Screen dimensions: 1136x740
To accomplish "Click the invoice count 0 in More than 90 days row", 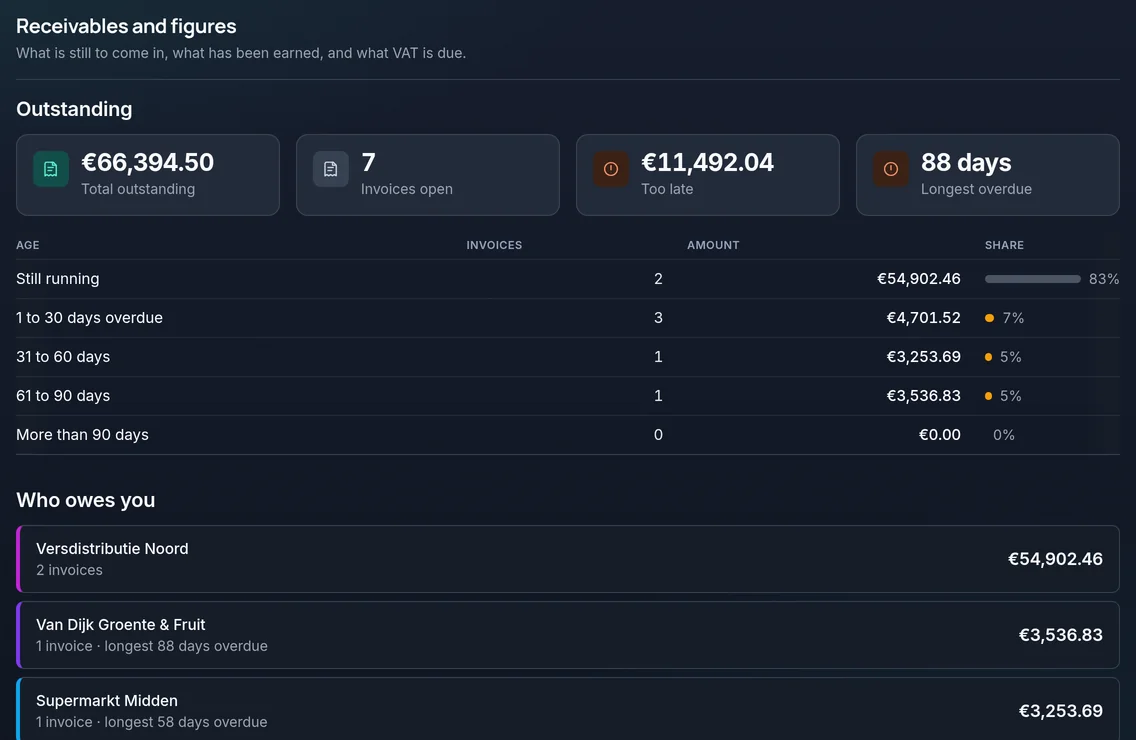I will (658, 435).
